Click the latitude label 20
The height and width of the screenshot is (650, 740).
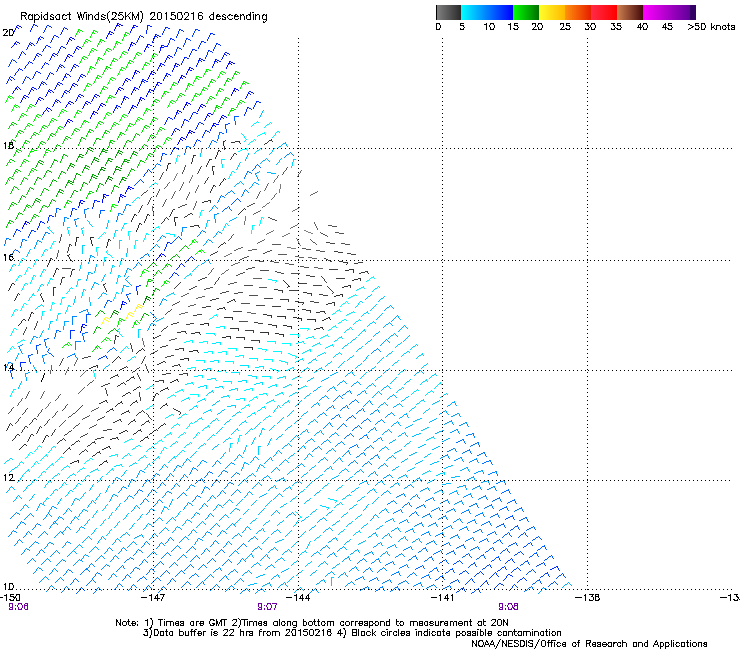tap(8, 33)
